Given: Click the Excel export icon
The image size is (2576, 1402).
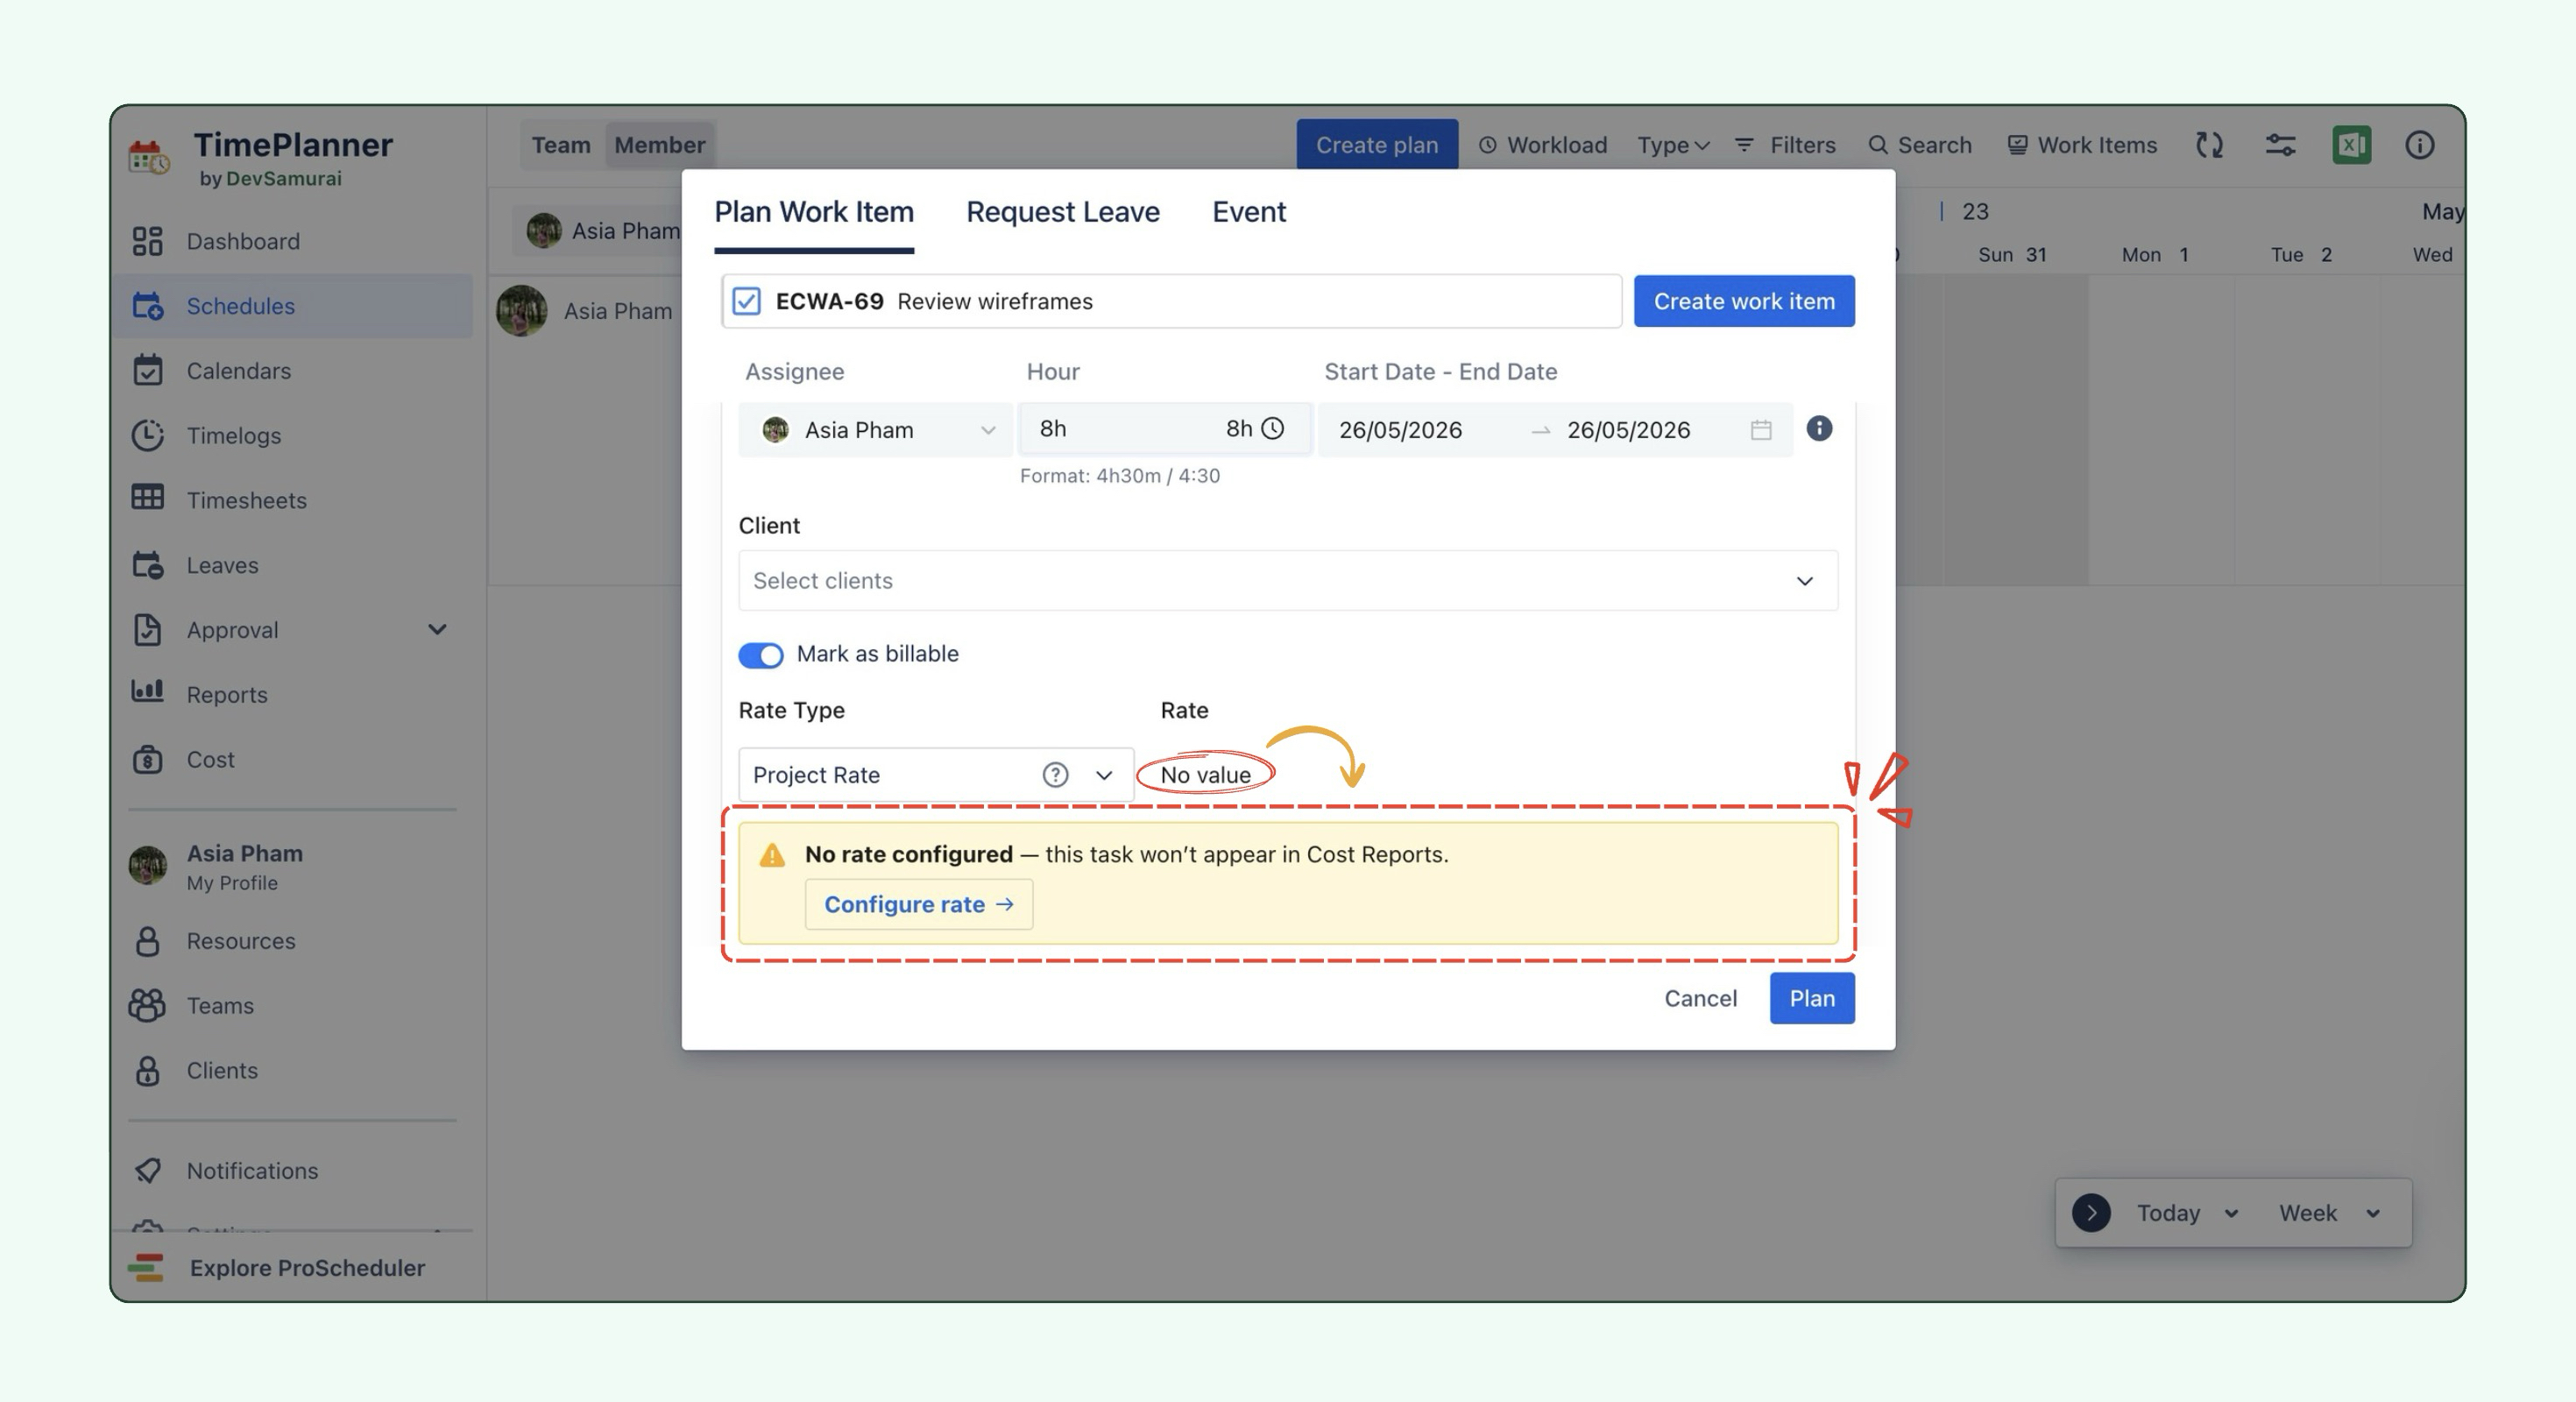Looking at the screenshot, I should point(2351,145).
